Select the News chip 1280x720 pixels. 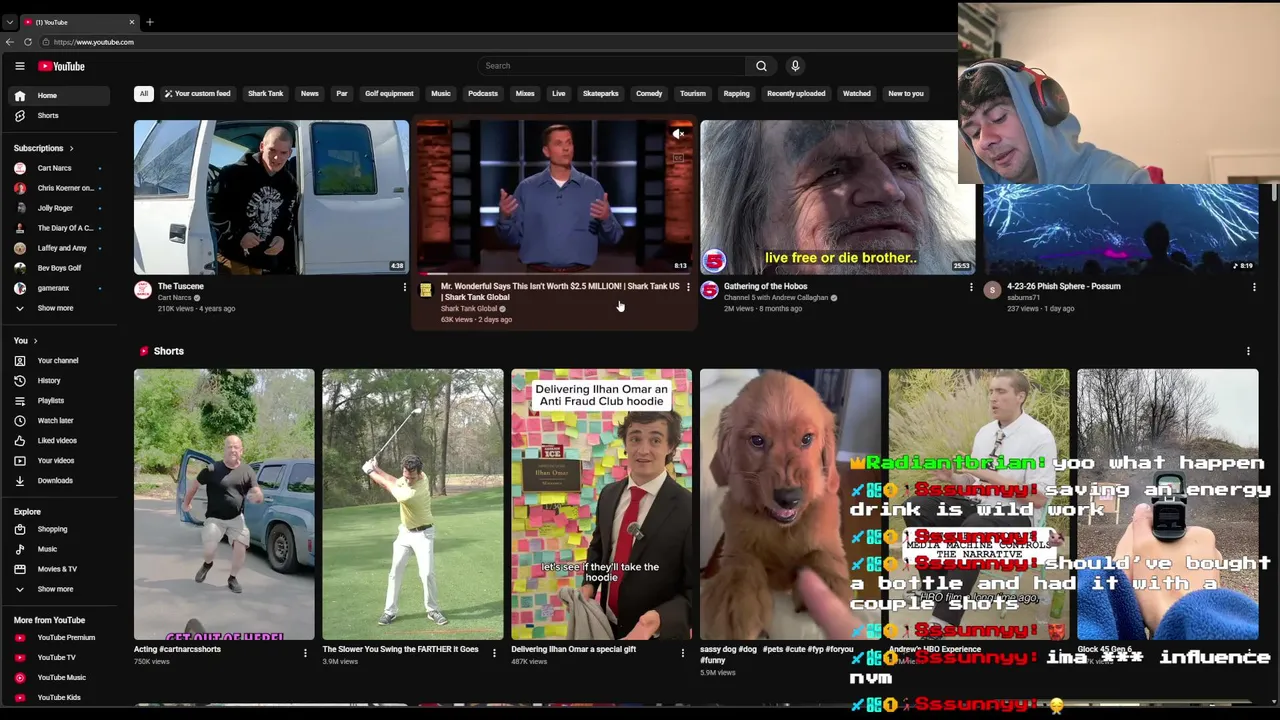[x=310, y=94]
